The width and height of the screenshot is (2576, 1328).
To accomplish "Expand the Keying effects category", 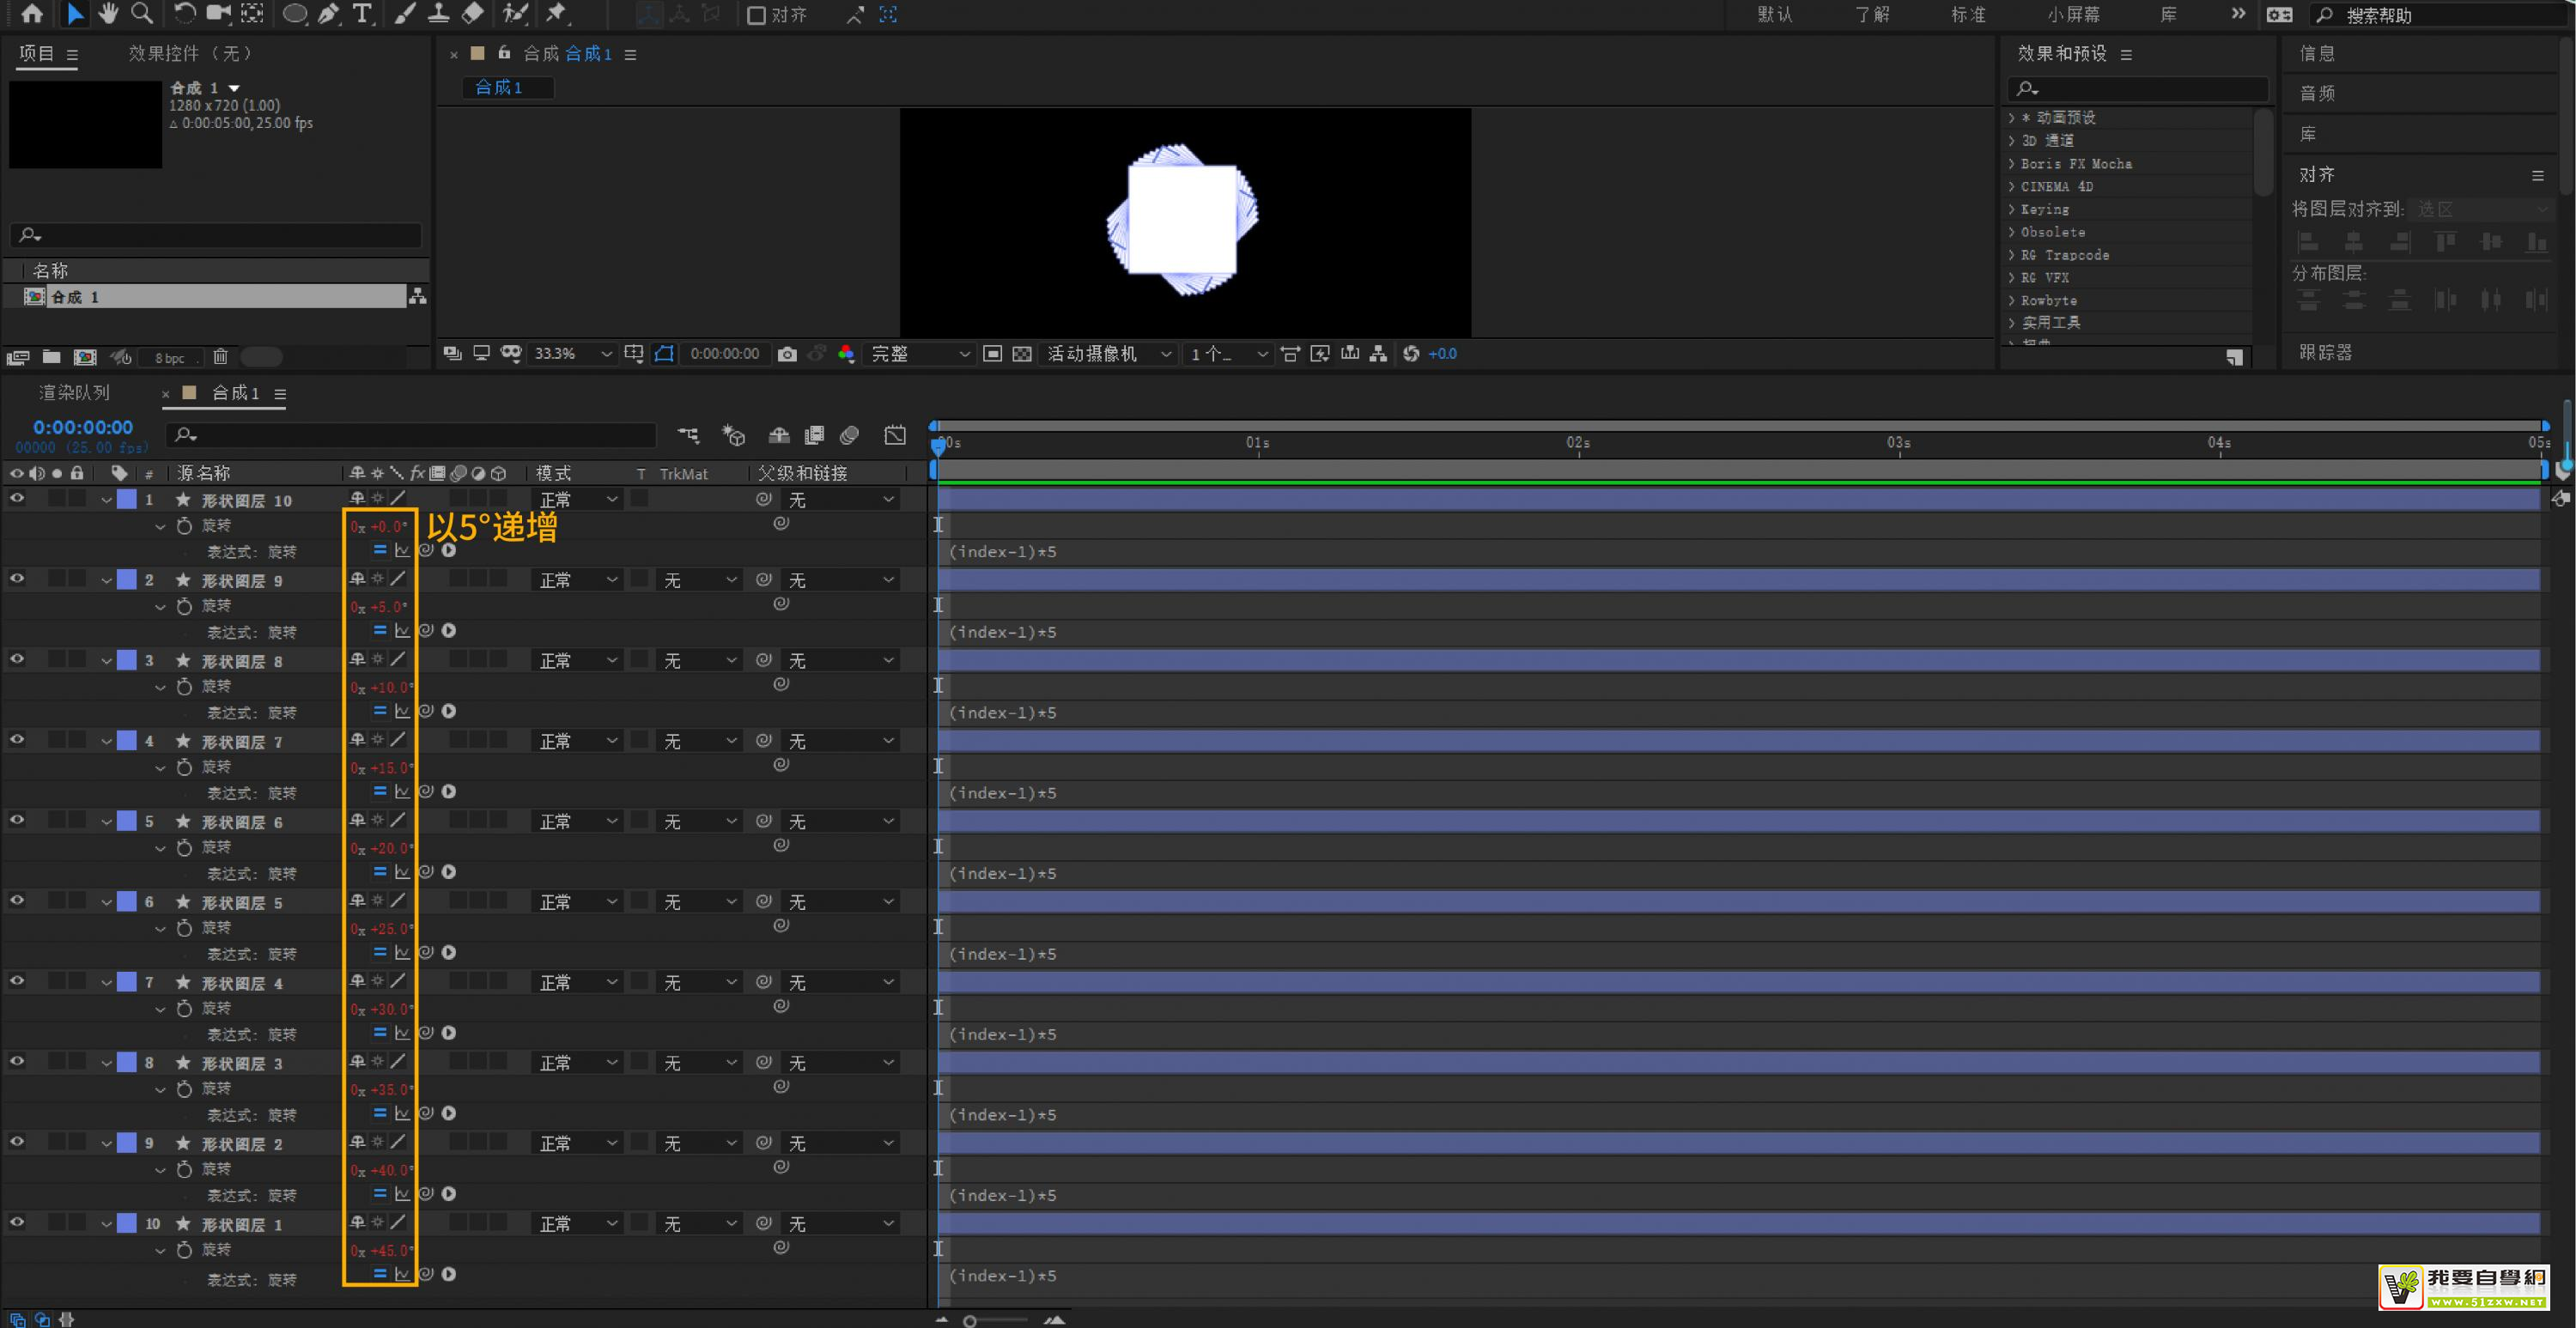I will (2012, 209).
